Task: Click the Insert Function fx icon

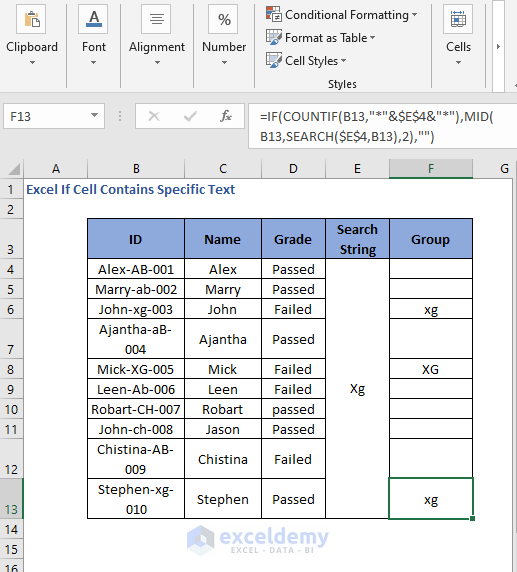Action: [226, 116]
